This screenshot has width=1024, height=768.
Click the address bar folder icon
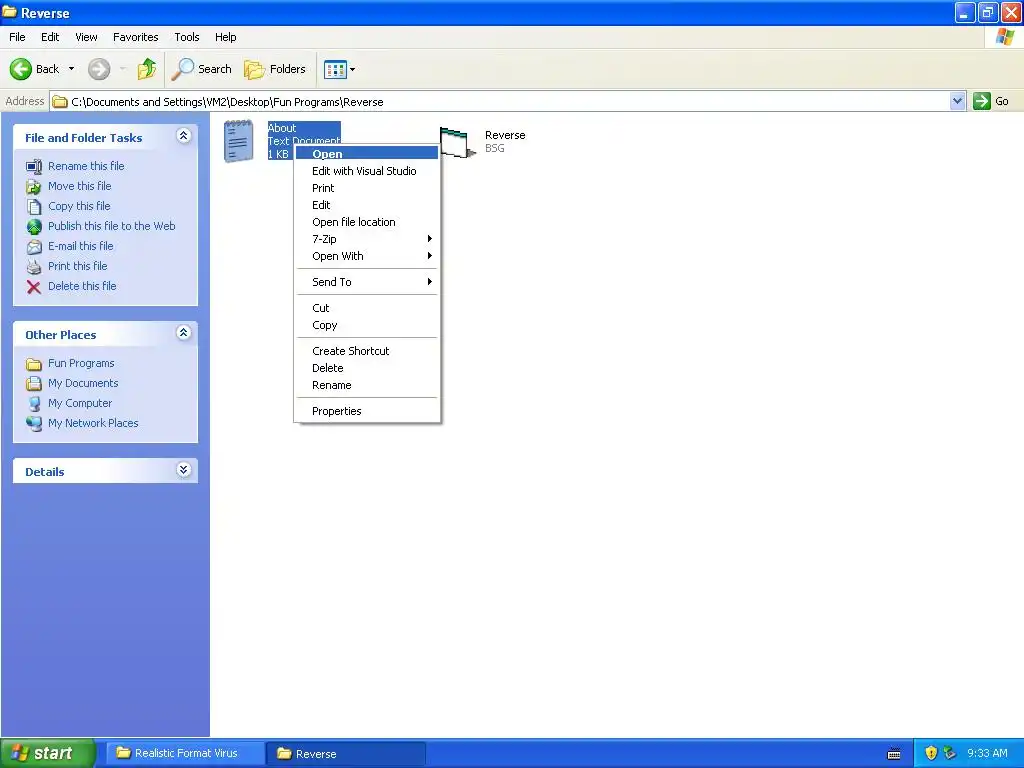60,101
